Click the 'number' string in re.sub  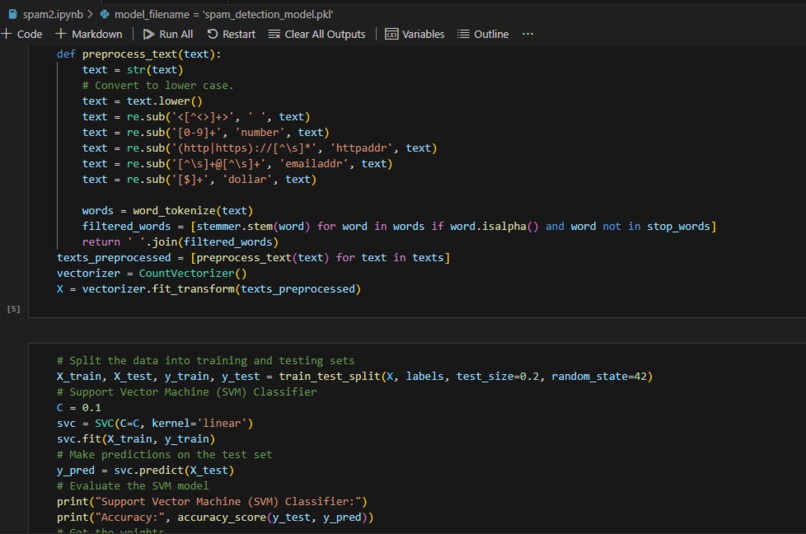coord(260,132)
